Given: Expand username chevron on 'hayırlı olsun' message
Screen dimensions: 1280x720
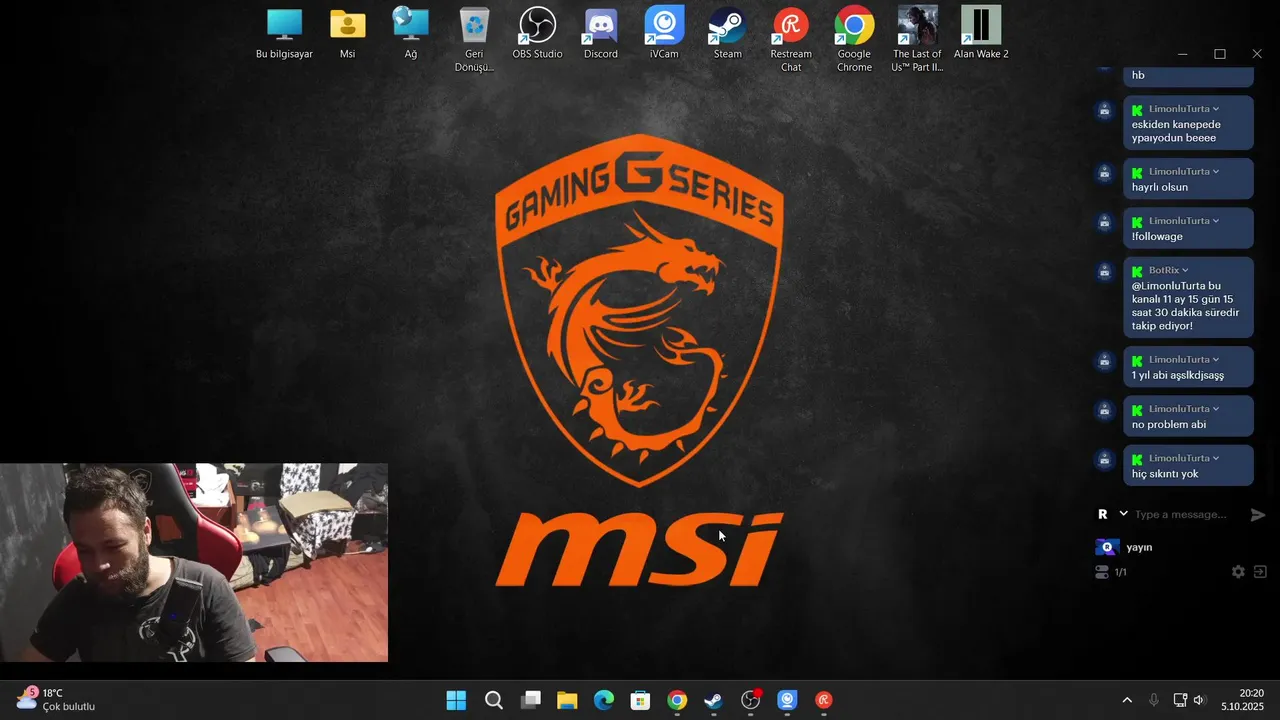Looking at the screenshot, I should (1216, 172).
